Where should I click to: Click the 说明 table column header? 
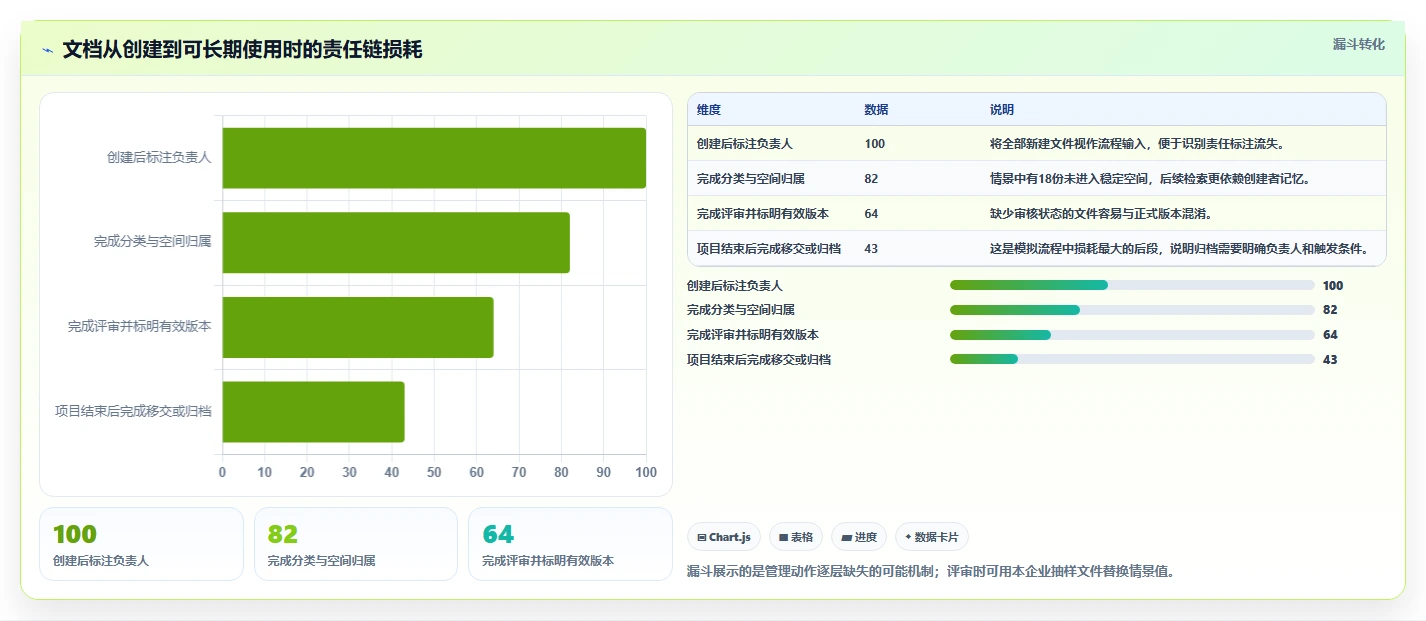(1002, 110)
